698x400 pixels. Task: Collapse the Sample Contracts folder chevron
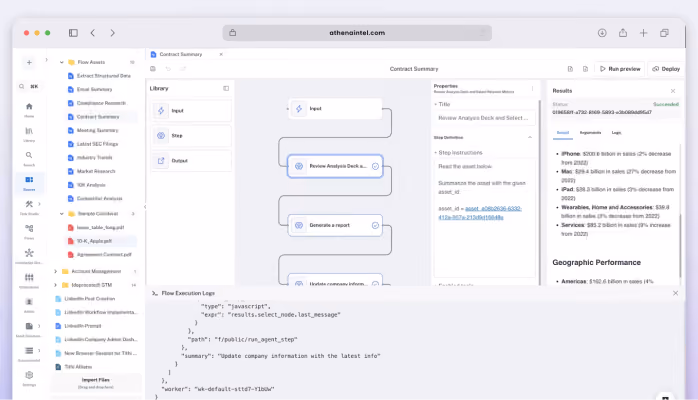pos(62,214)
